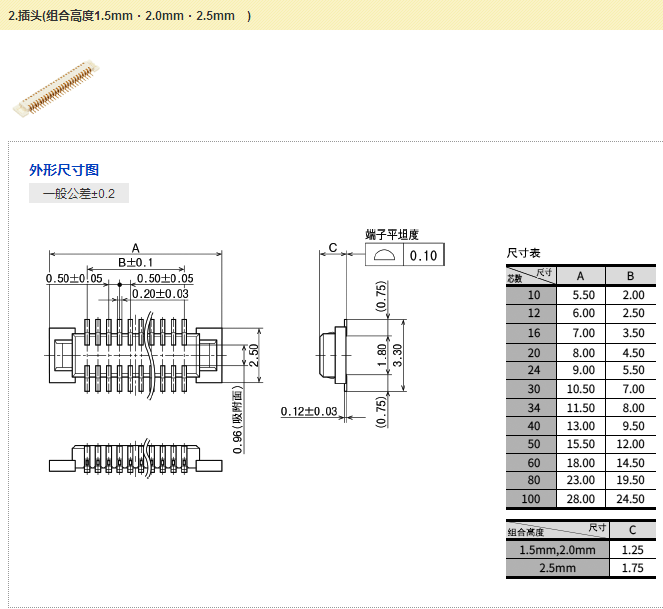The width and height of the screenshot is (663, 609).
Task: Click the top-view connector dimension drawing
Action: point(133,355)
